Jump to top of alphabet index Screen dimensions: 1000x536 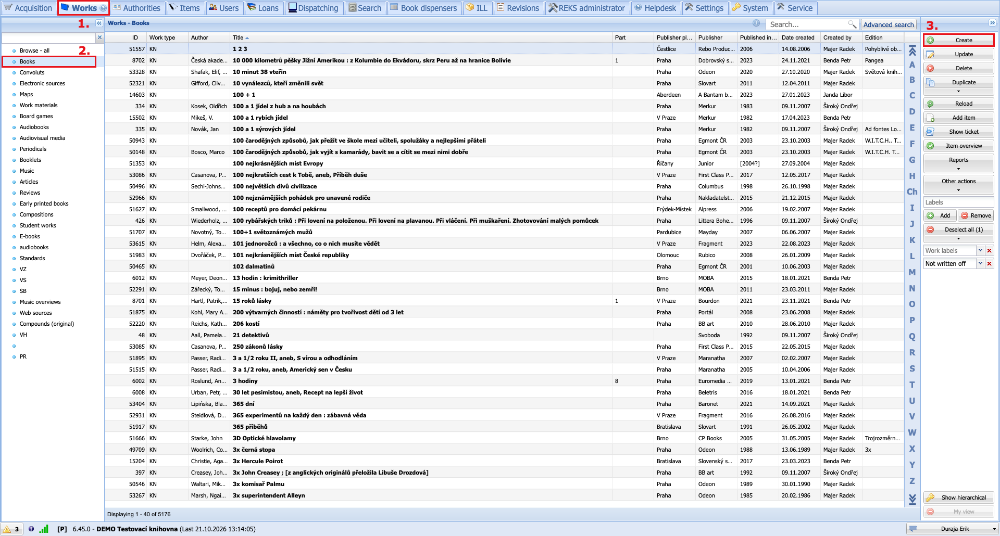pyautogui.click(x=912, y=50)
